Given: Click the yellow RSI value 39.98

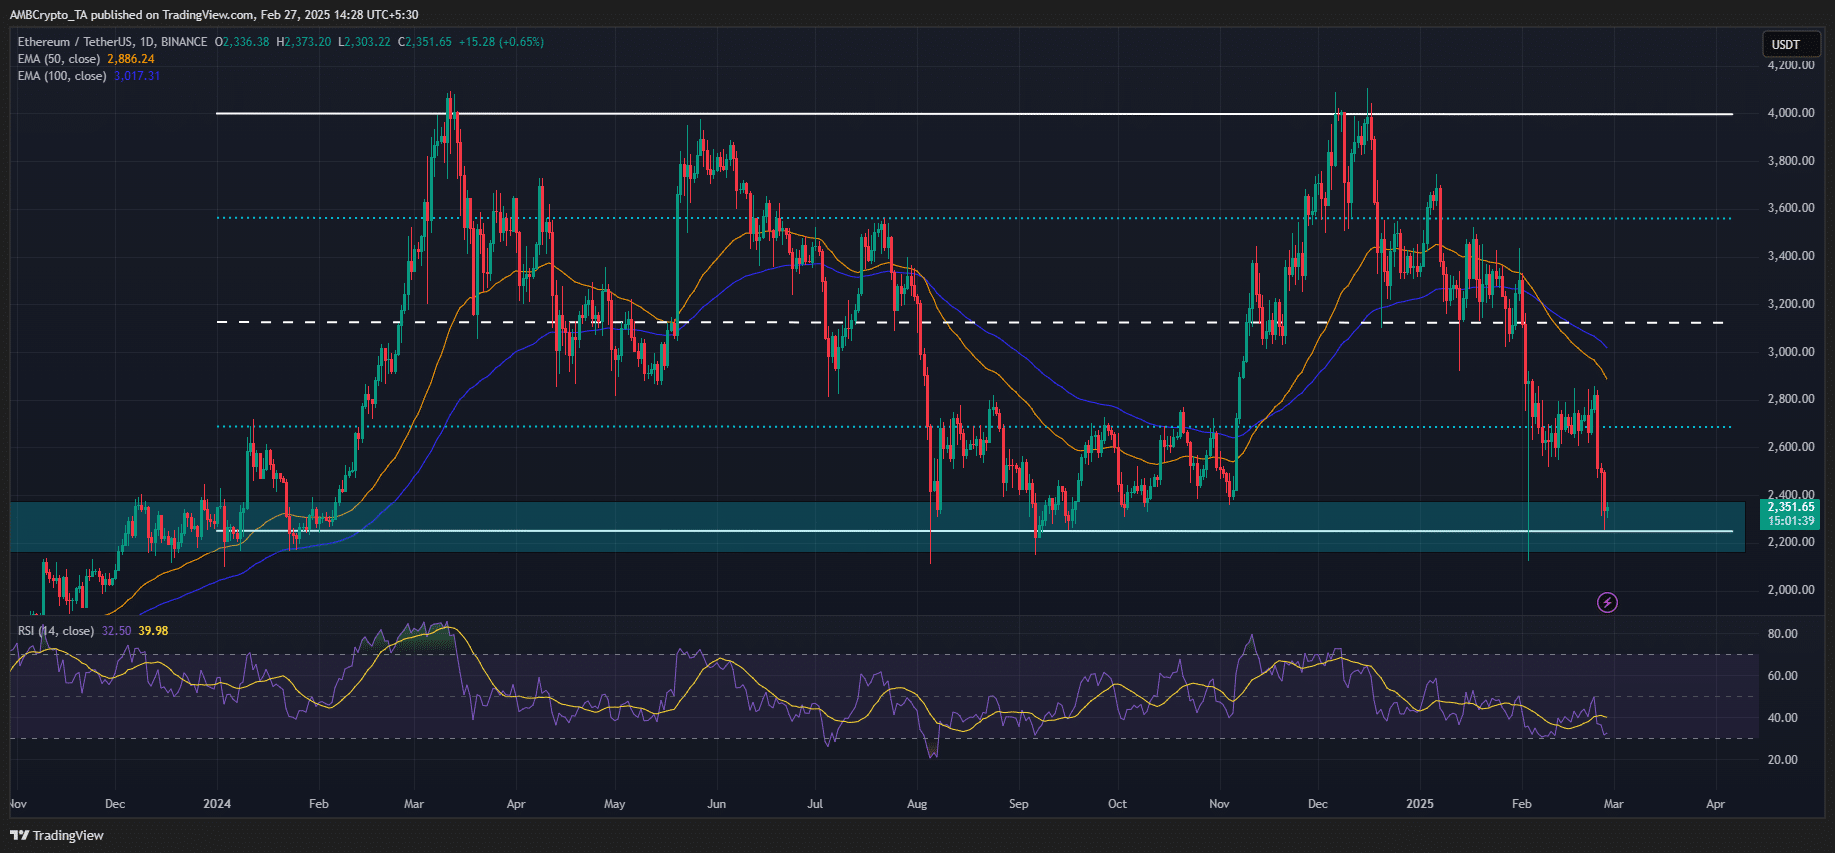Looking at the screenshot, I should point(153,631).
